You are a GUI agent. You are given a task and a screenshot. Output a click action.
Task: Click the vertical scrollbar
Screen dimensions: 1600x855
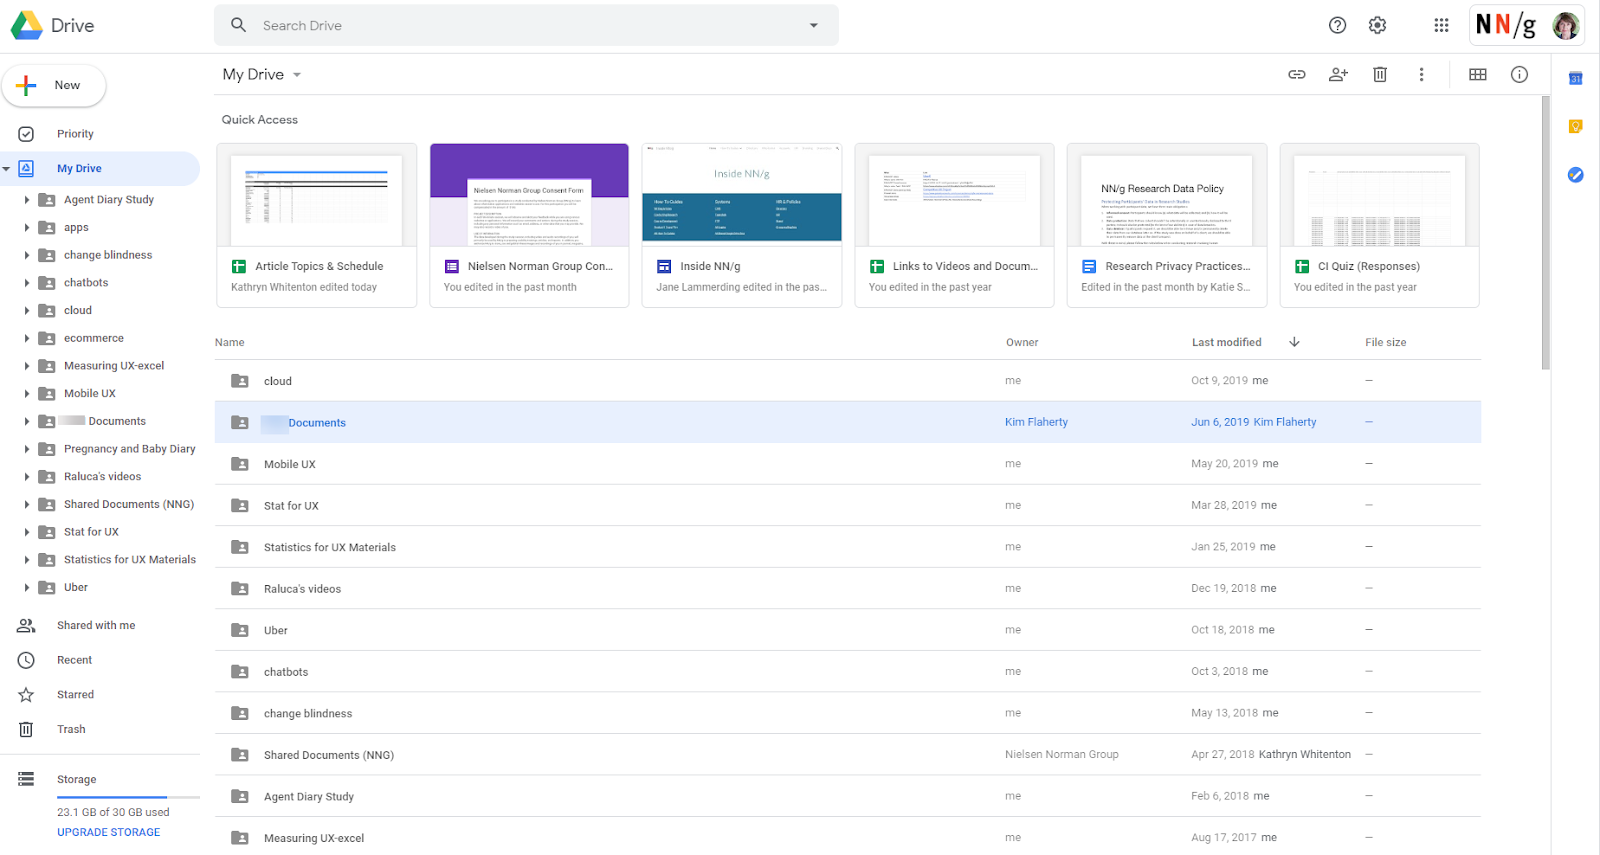(1545, 233)
